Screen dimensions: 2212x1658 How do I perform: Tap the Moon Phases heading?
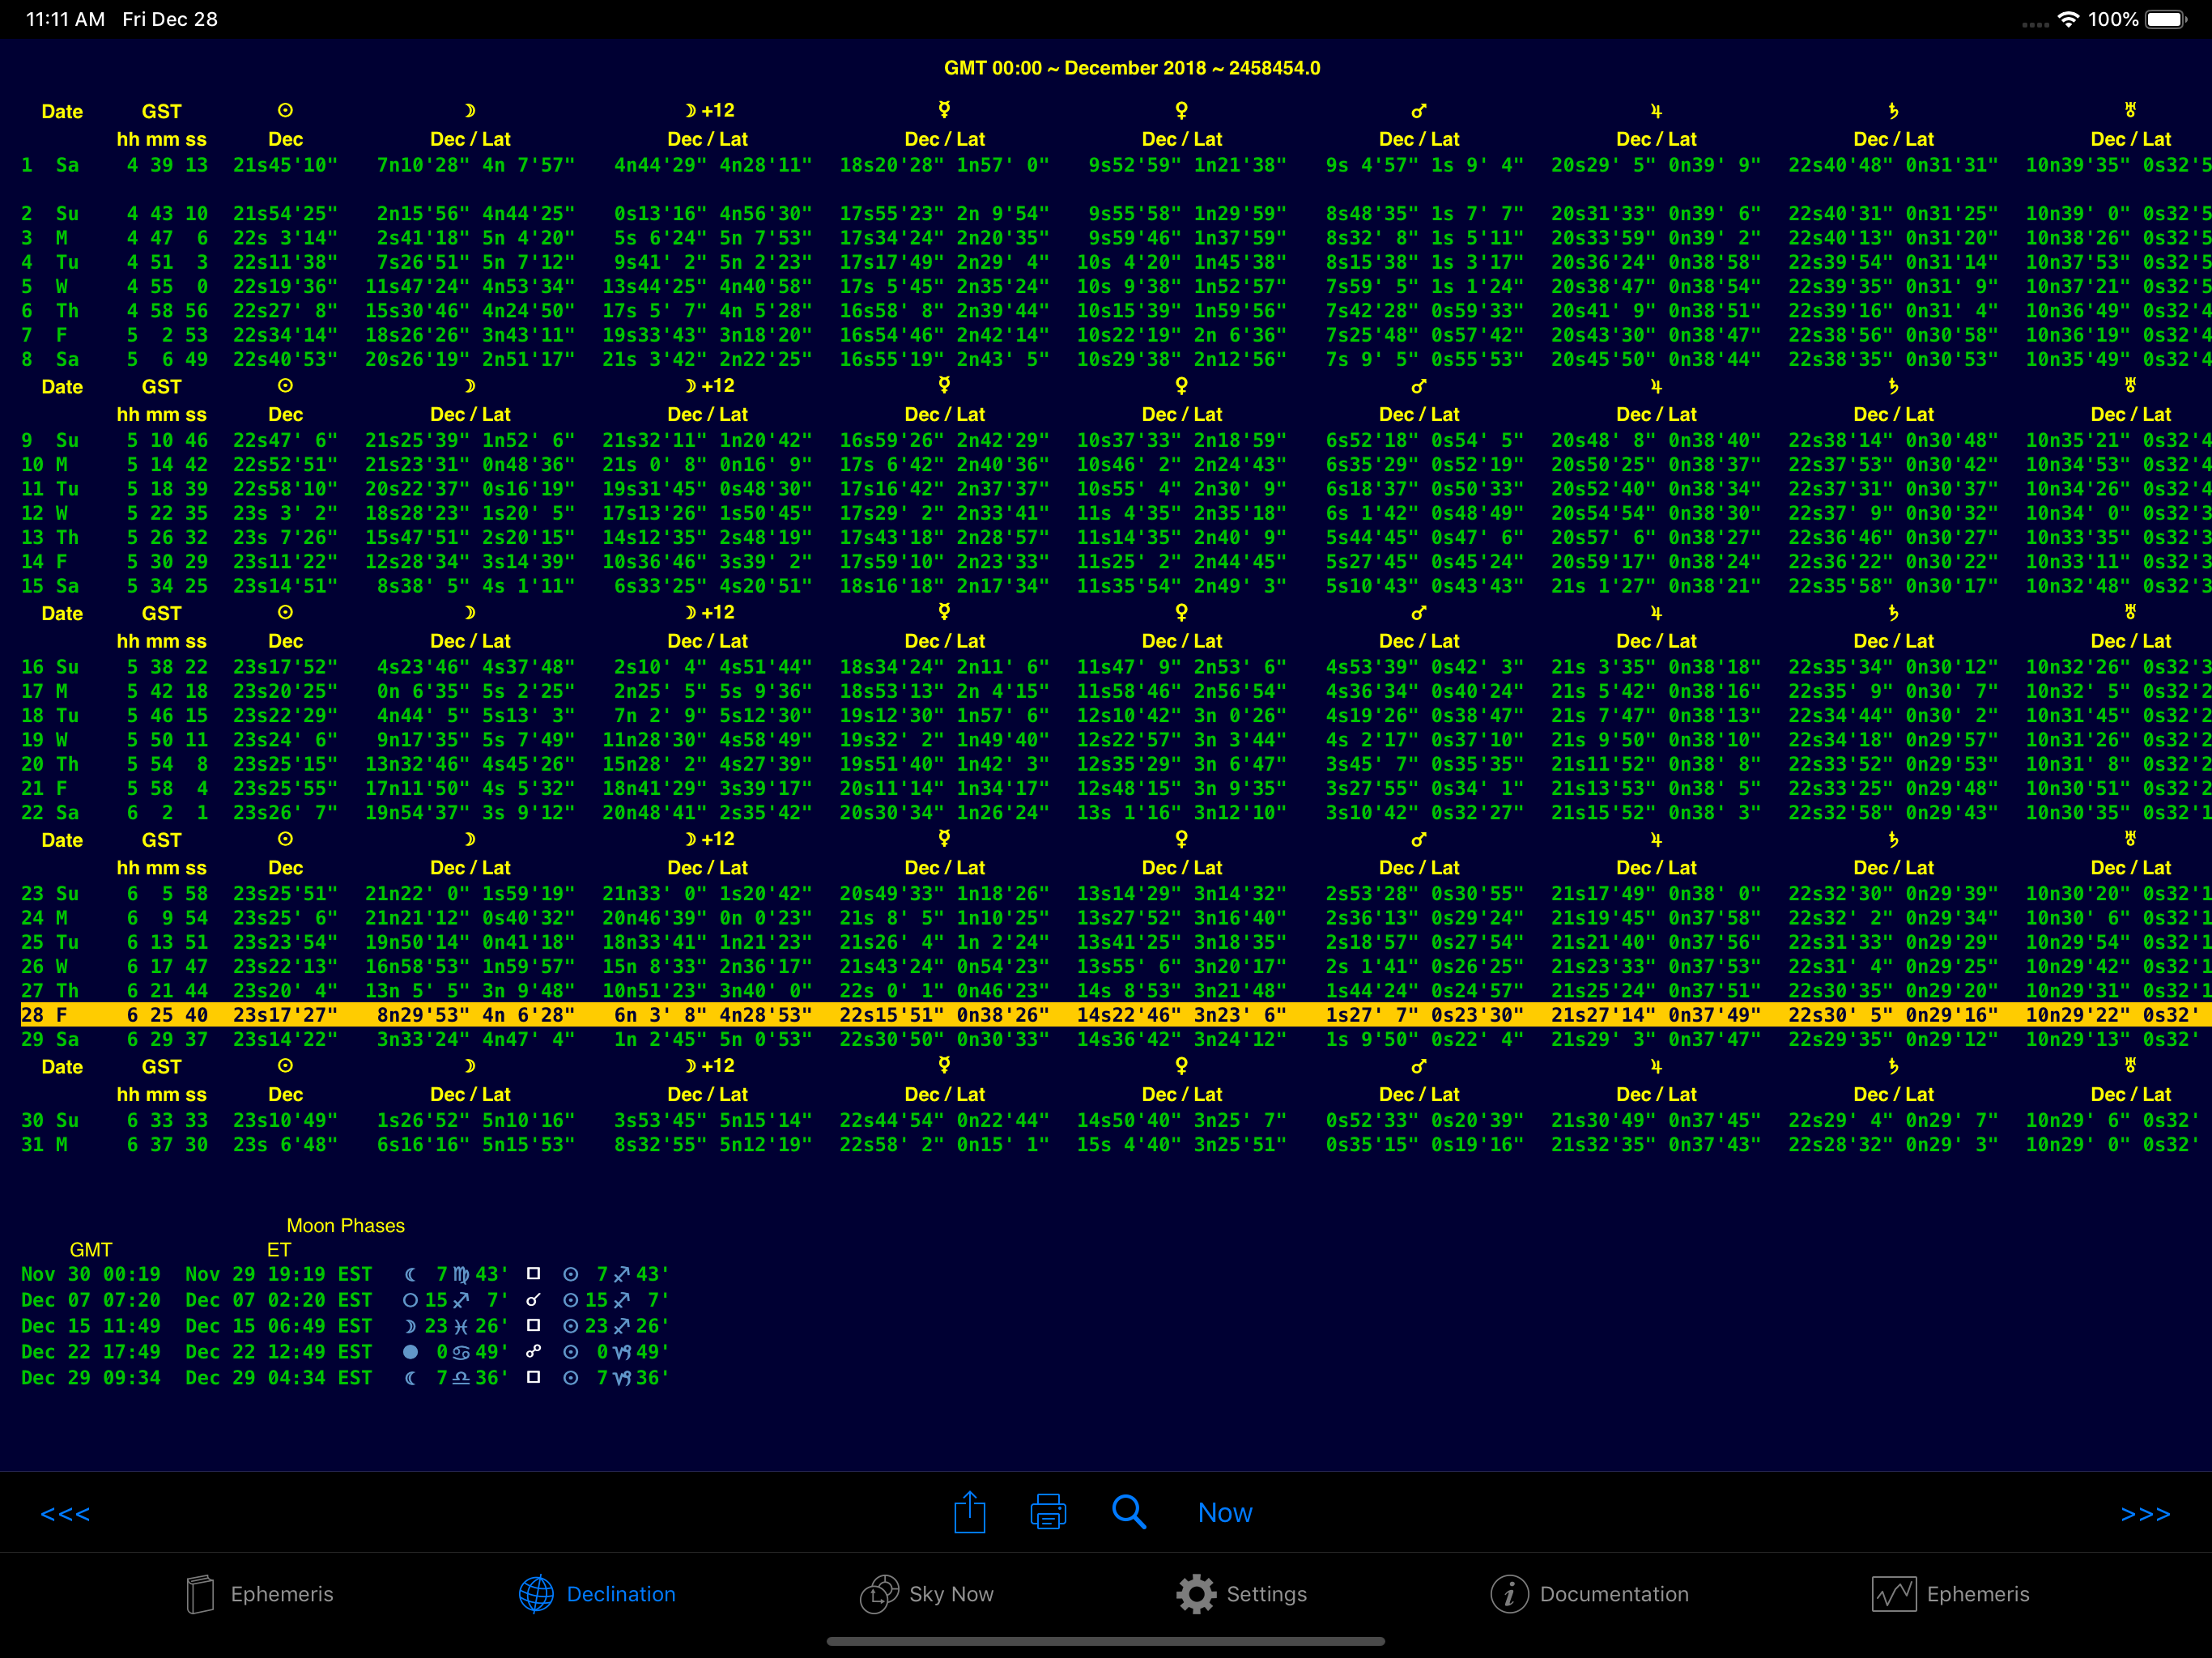coord(345,1226)
